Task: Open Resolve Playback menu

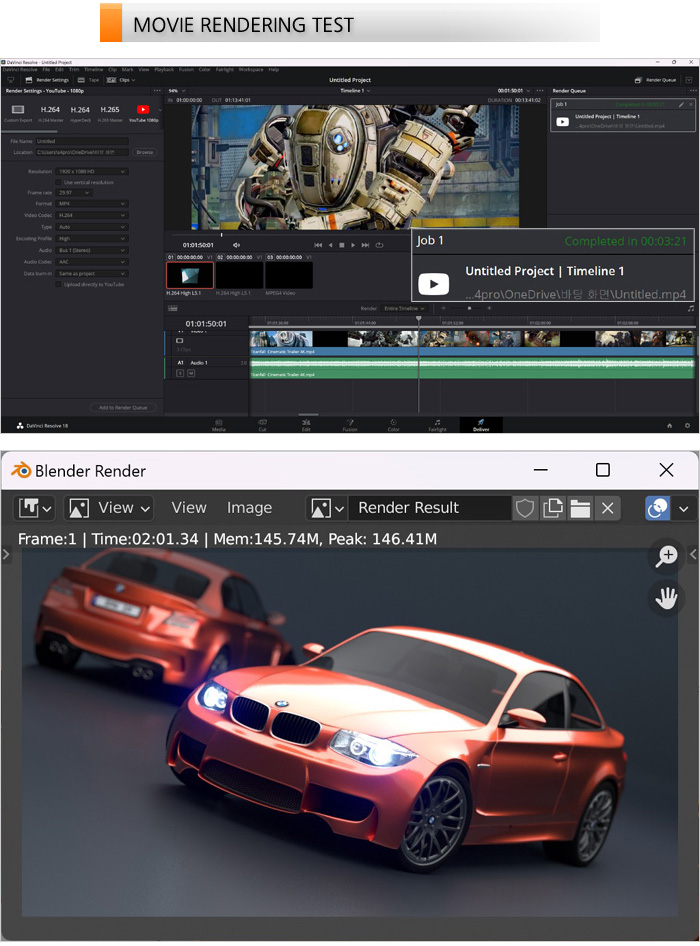Action: pyautogui.click(x=164, y=69)
